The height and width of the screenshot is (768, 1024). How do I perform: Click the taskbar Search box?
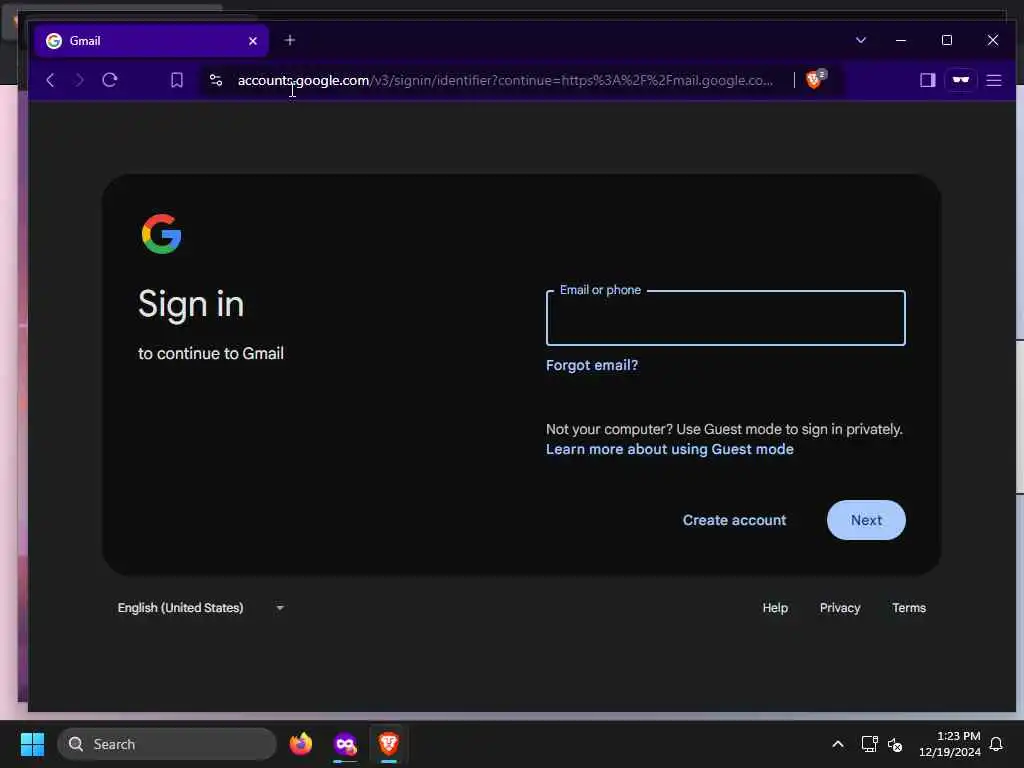click(x=167, y=744)
